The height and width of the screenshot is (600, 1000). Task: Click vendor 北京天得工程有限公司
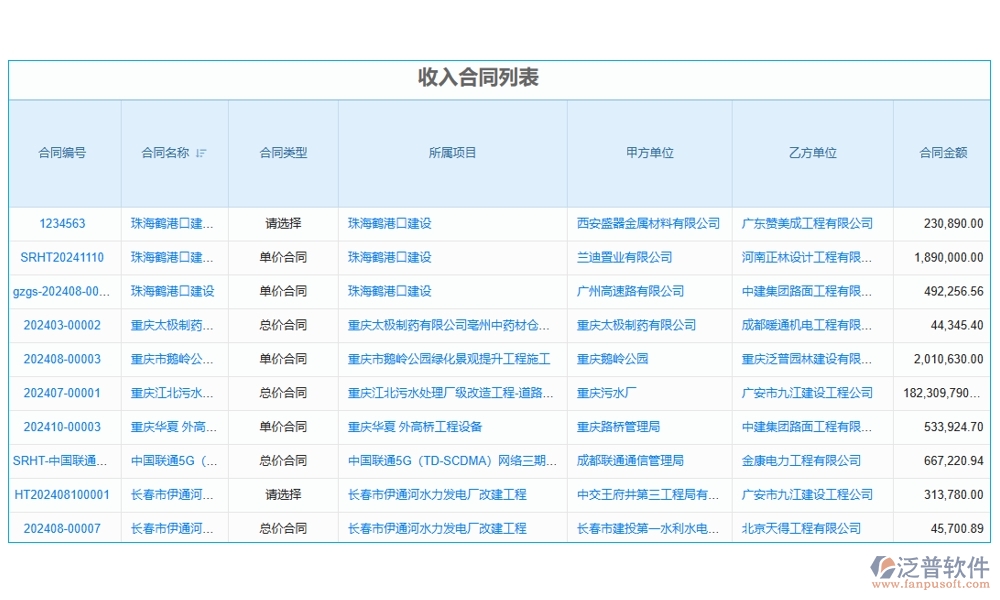coord(809,528)
